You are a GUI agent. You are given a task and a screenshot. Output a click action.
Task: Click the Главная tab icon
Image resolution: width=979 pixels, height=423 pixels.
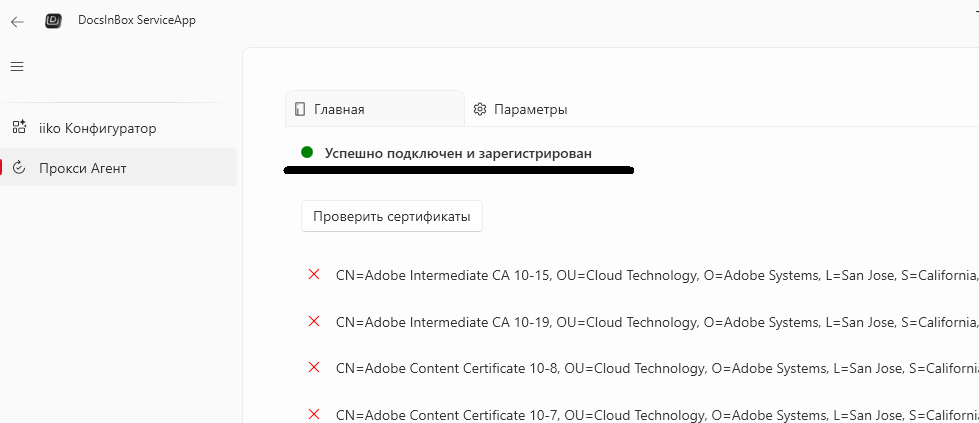coord(300,109)
